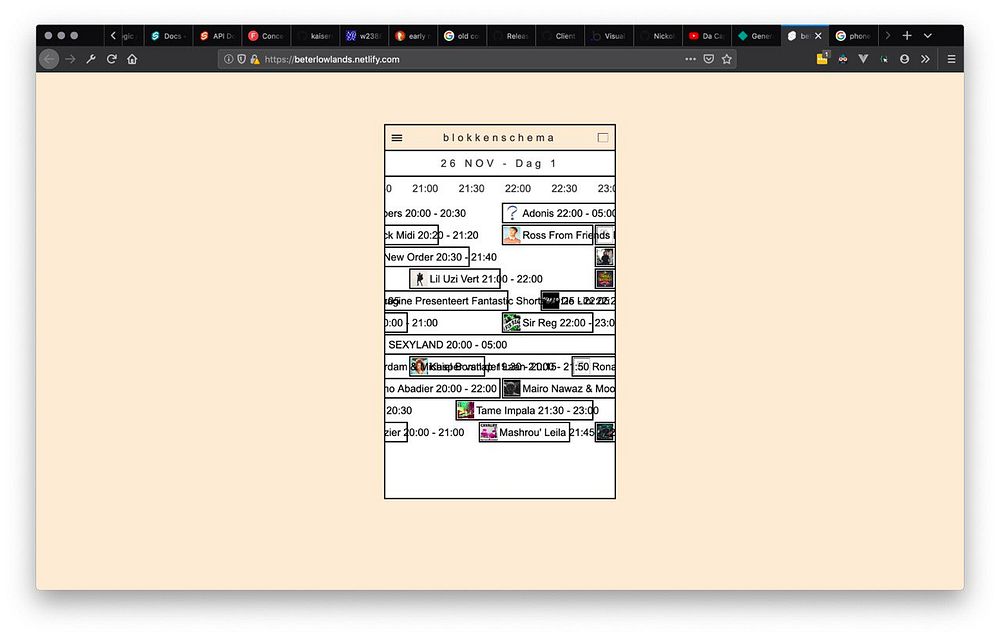Open the hamburger menu in blokkenschema header
The image size is (1000, 638).
coord(397,138)
